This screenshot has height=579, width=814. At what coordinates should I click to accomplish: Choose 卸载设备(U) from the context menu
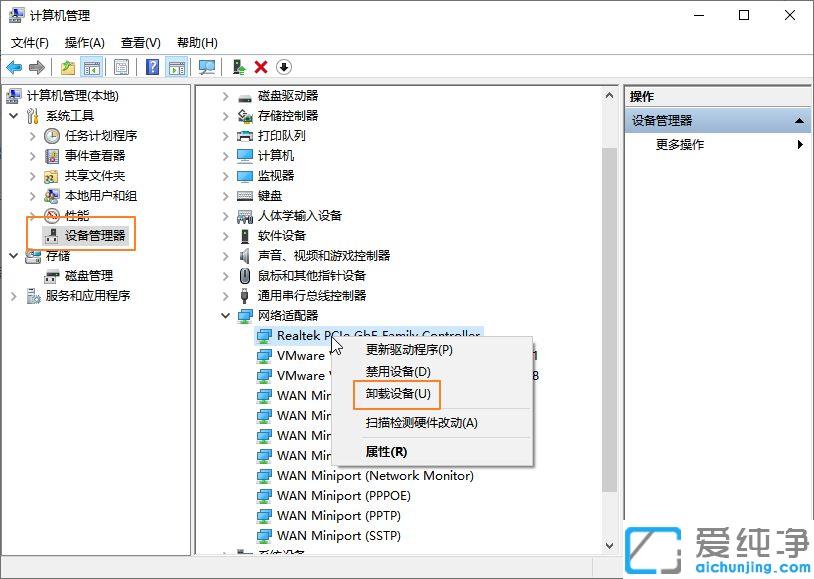click(x=397, y=394)
